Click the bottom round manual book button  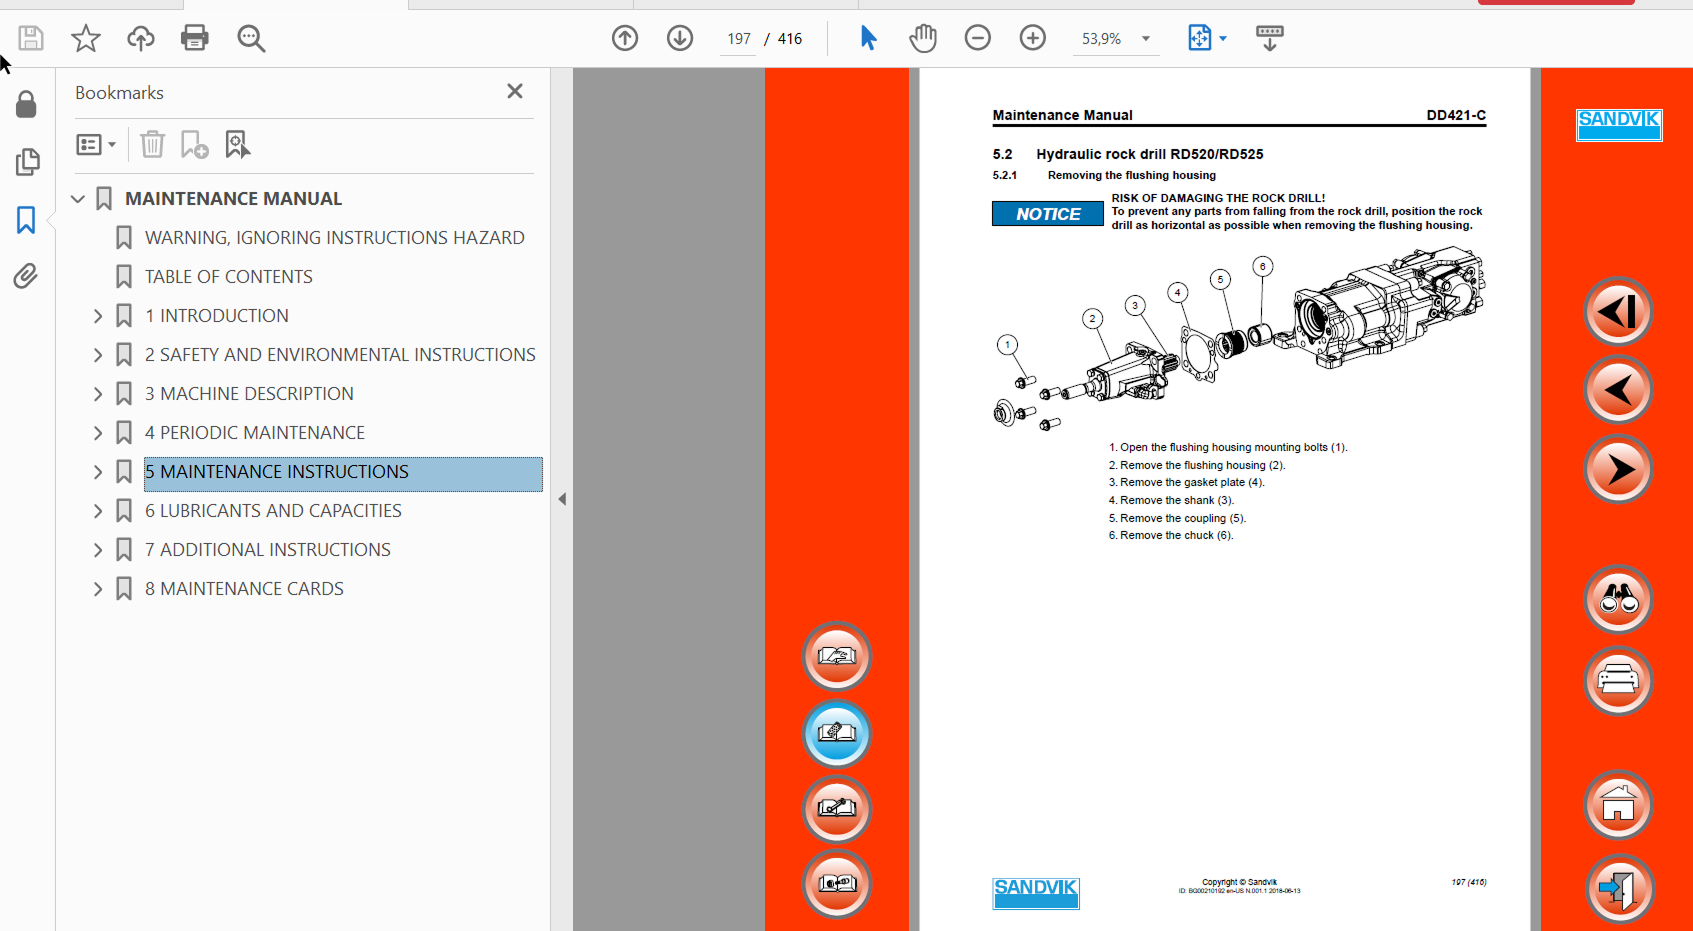[x=837, y=884]
